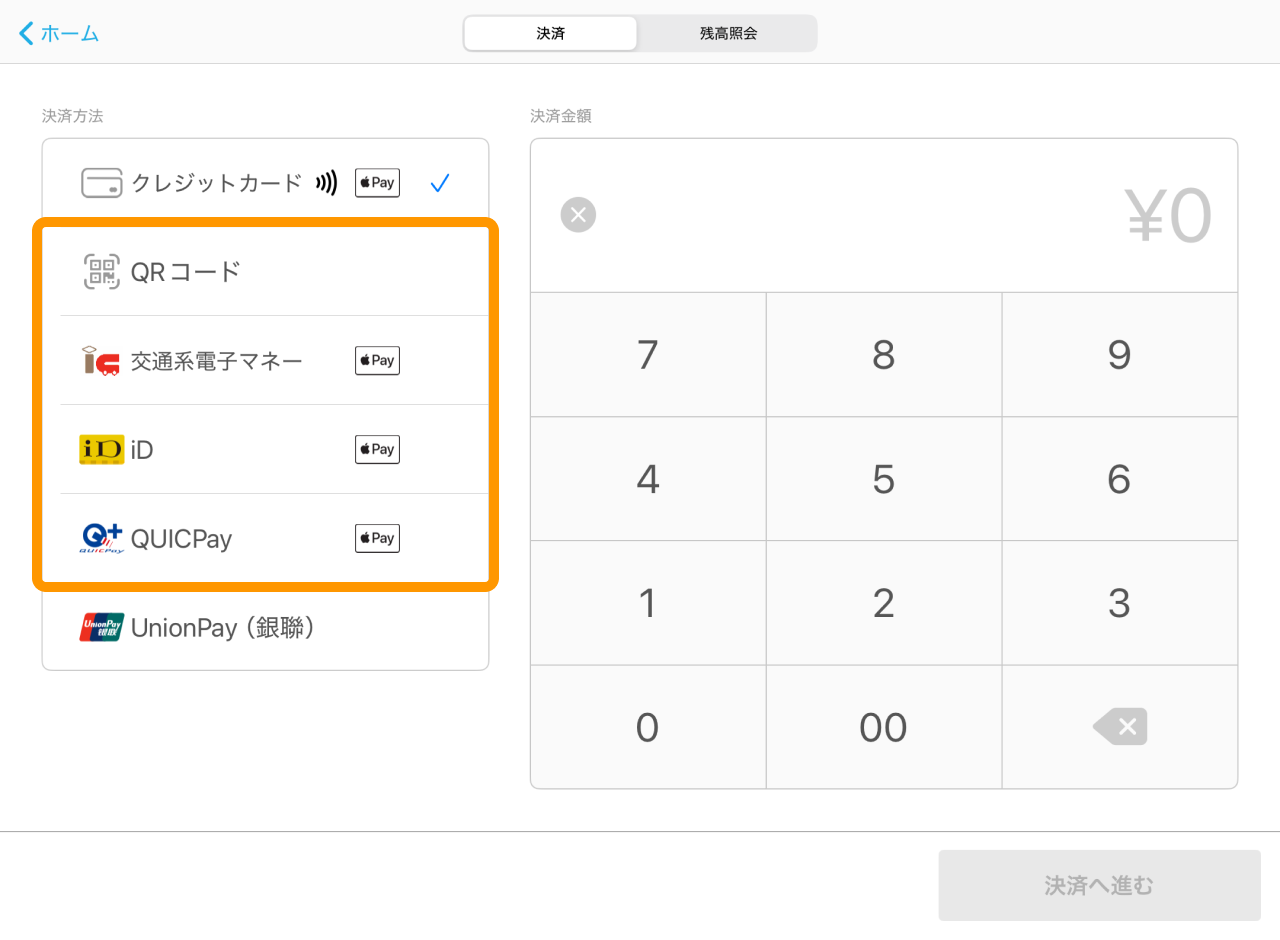Tap number 5 on the keypad
This screenshot has height=940, width=1280.
pos(883,479)
